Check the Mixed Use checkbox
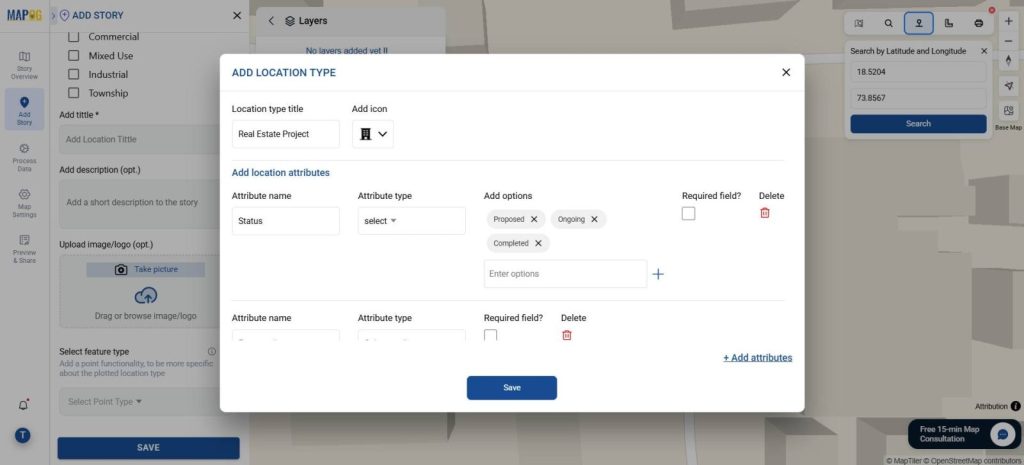Viewport: 1024px width, 465px height. [74, 56]
